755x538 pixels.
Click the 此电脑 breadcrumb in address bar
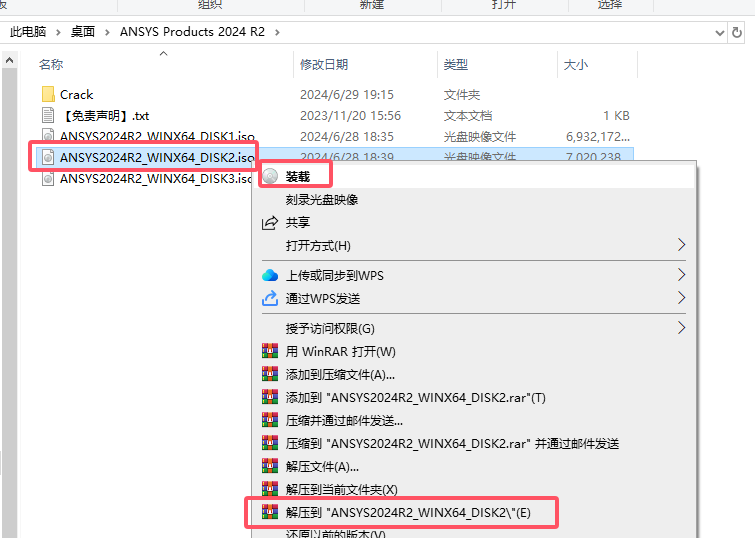(28, 31)
